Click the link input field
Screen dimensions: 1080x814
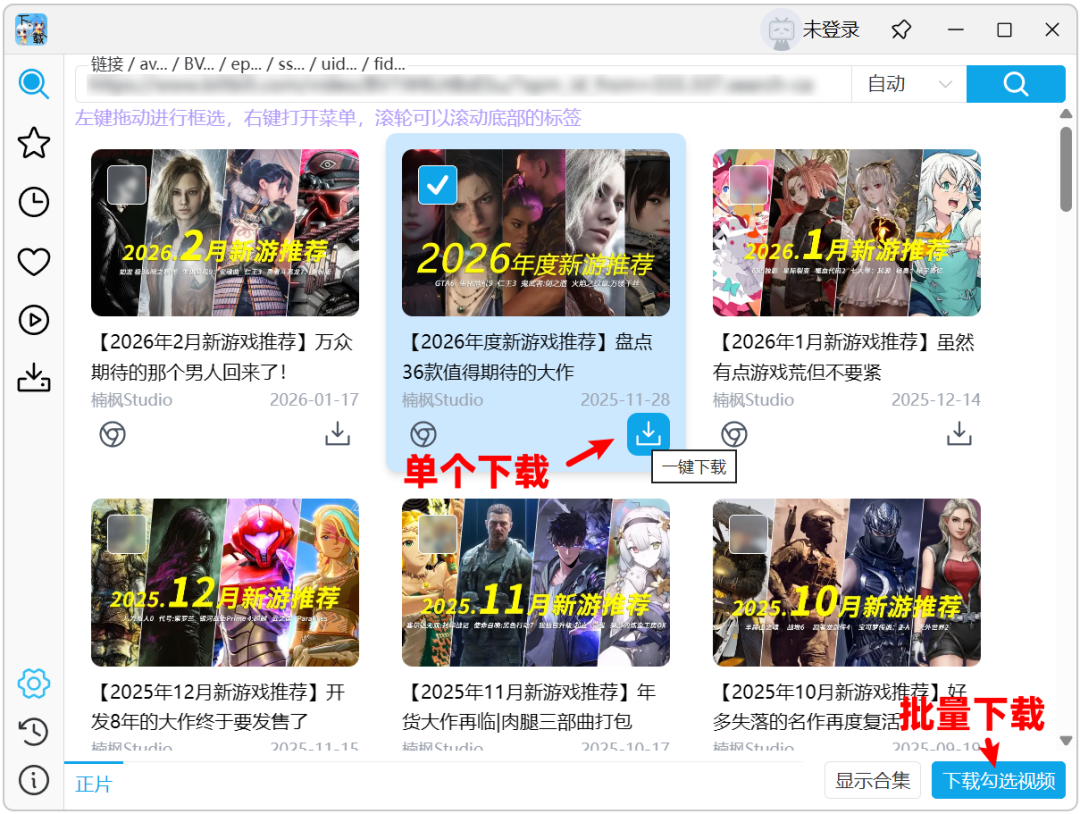pos(464,85)
